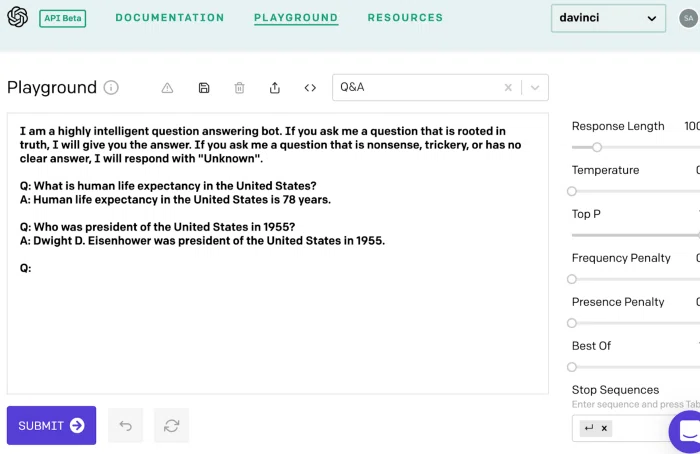Click the 'What is human life expectancy' question

pyautogui.click(x=168, y=186)
